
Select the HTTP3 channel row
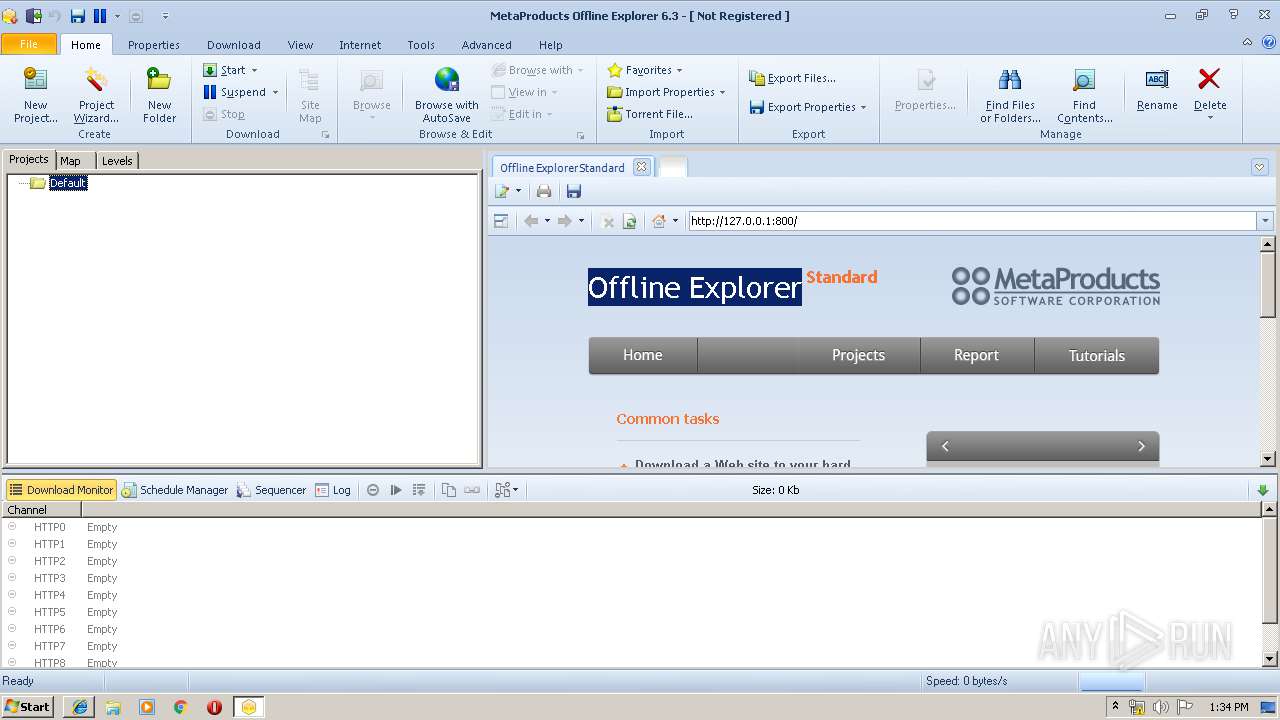click(633, 578)
